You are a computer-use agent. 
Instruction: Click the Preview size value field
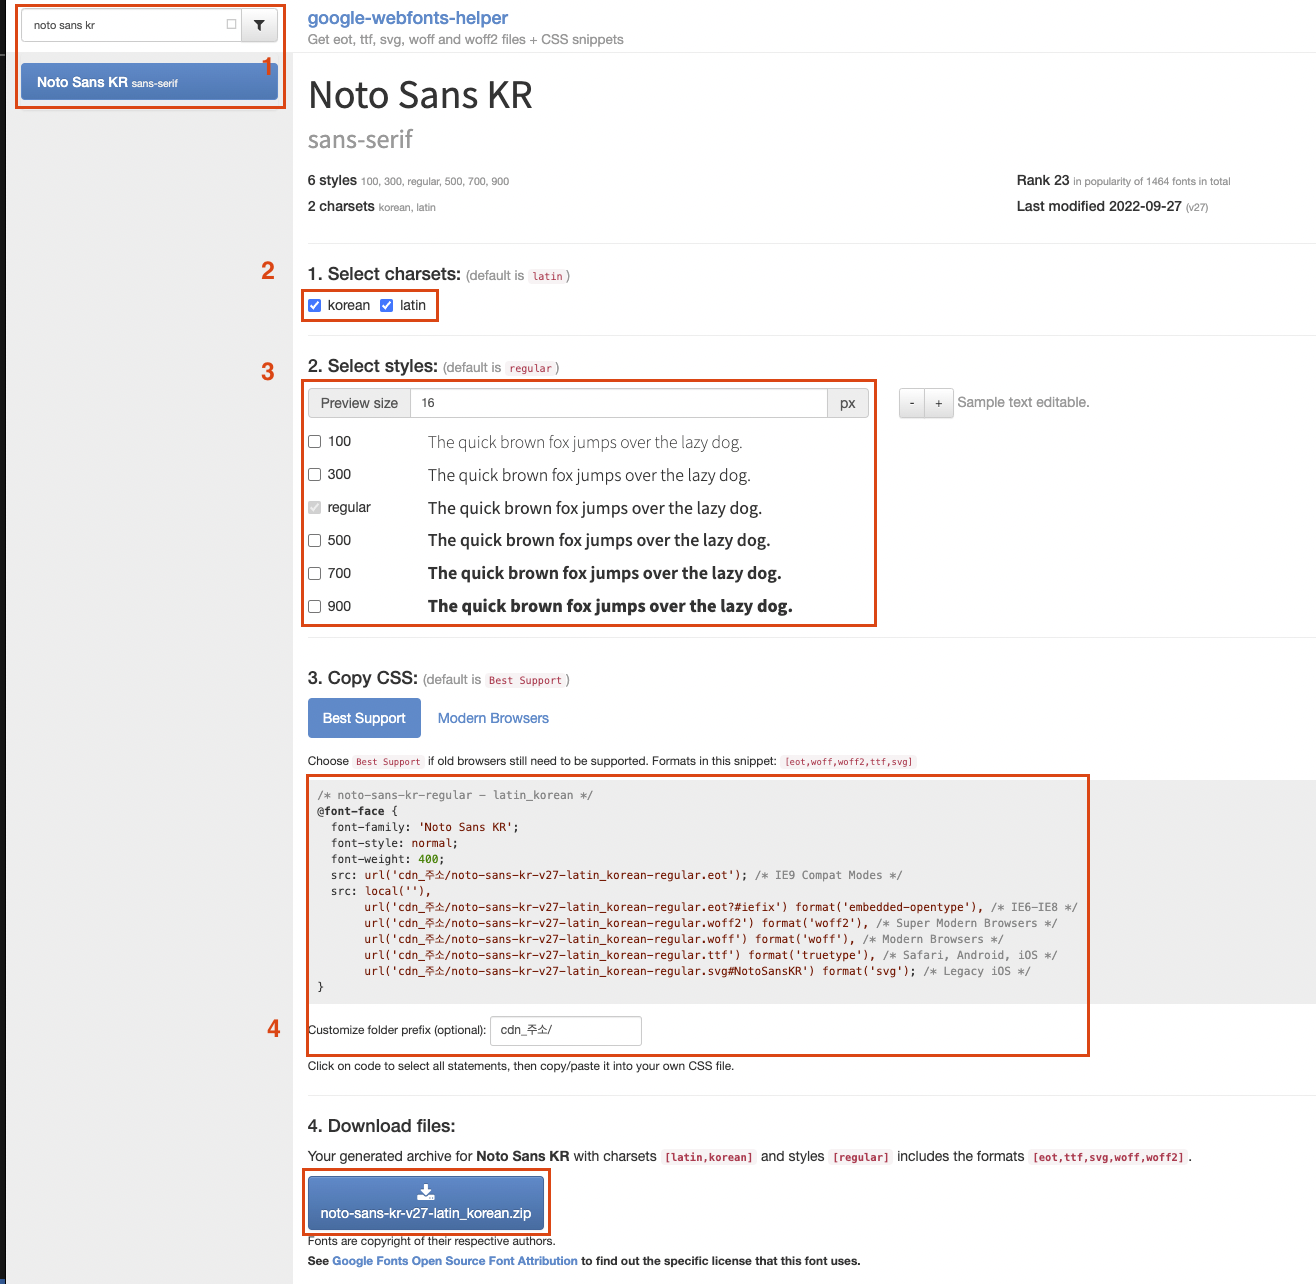pyautogui.click(x=619, y=403)
